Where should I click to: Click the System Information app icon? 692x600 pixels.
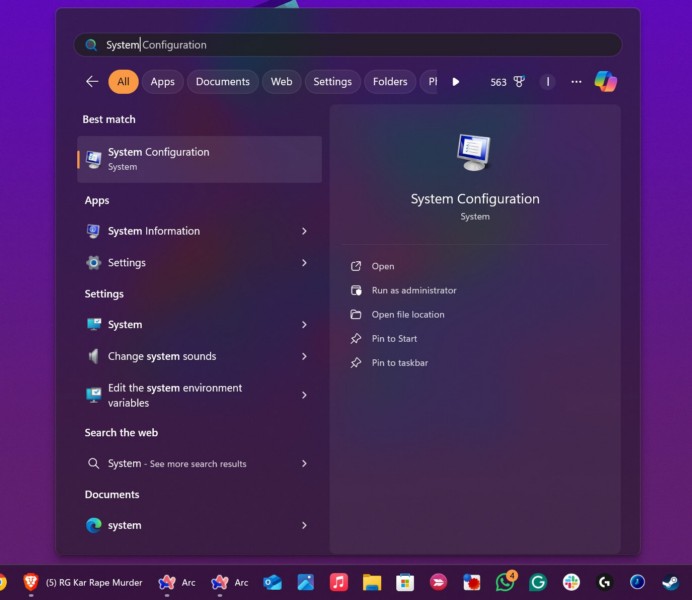click(x=93, y=231)
